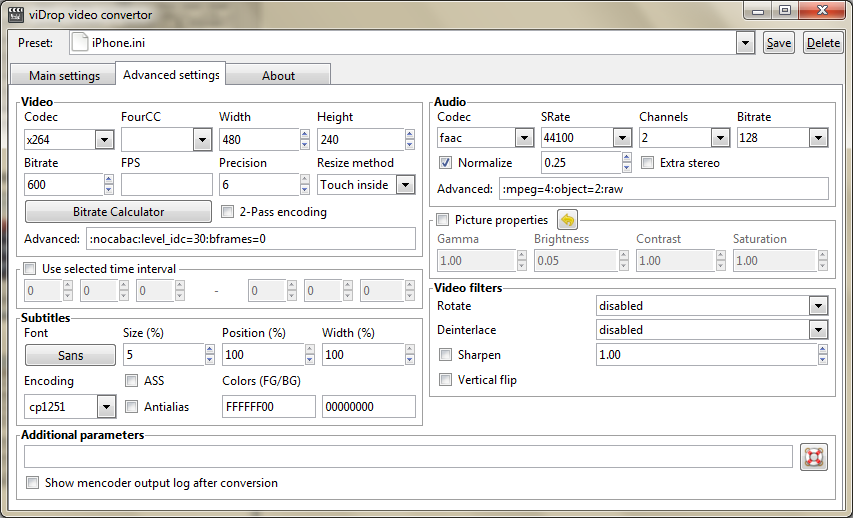Enable the Vertical flip filter

446,380
